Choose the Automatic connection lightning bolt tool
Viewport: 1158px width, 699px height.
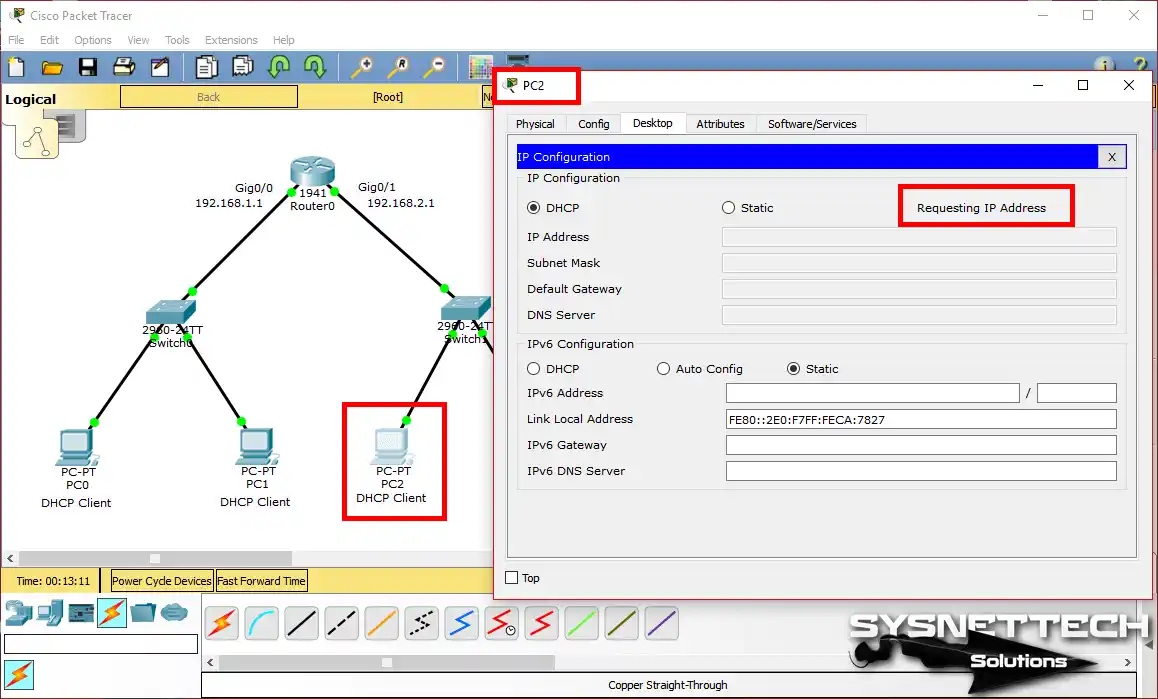[x=221, y=623]
